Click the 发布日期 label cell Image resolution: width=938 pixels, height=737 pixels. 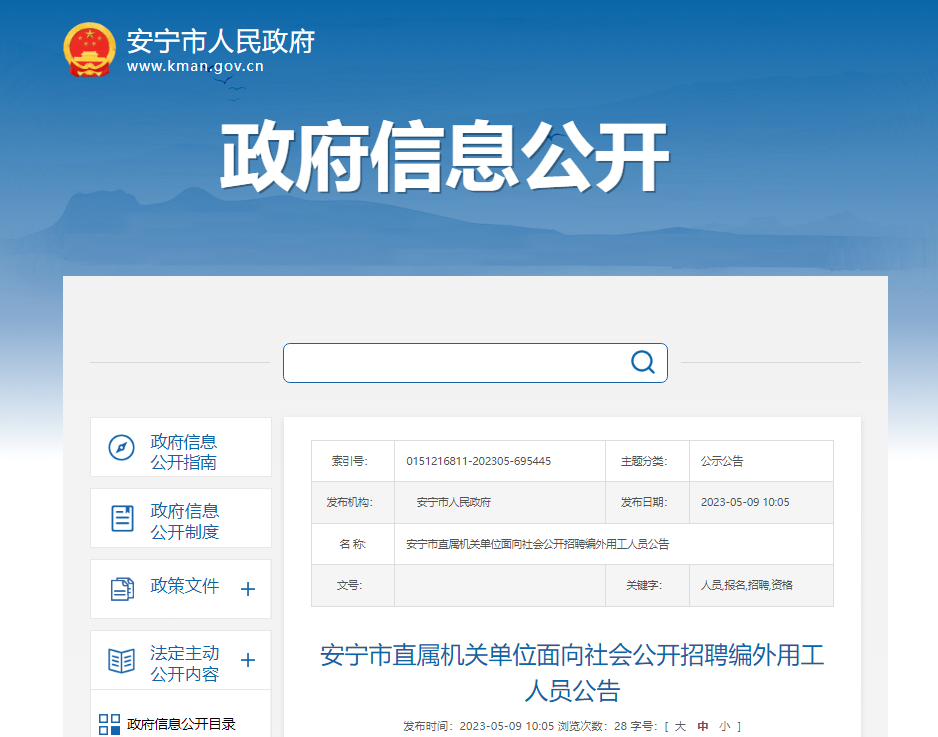tap(647, 502)
